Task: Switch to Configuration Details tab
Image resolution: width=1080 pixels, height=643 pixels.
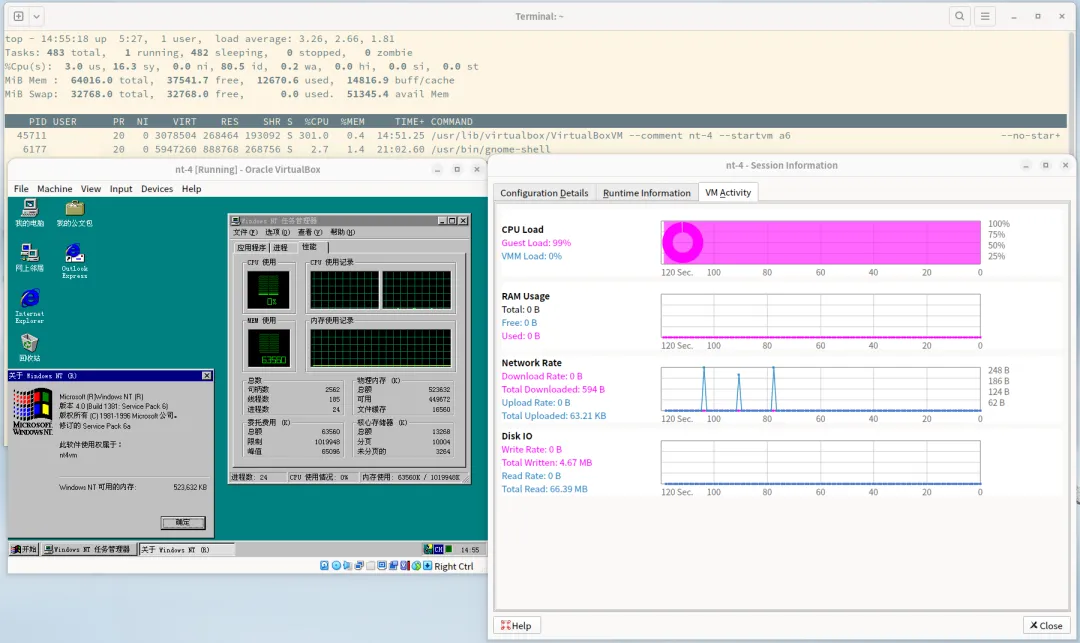Action: (x=544, y=193)
